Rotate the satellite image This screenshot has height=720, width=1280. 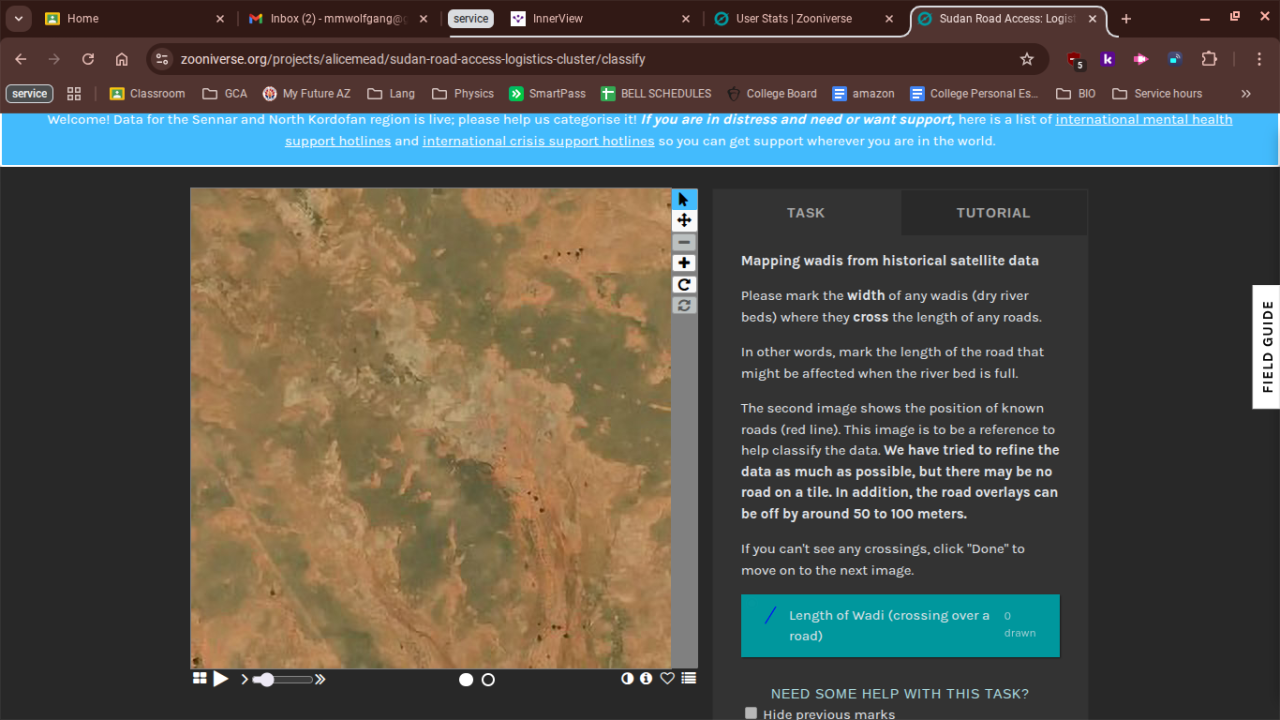pos(684,284)
